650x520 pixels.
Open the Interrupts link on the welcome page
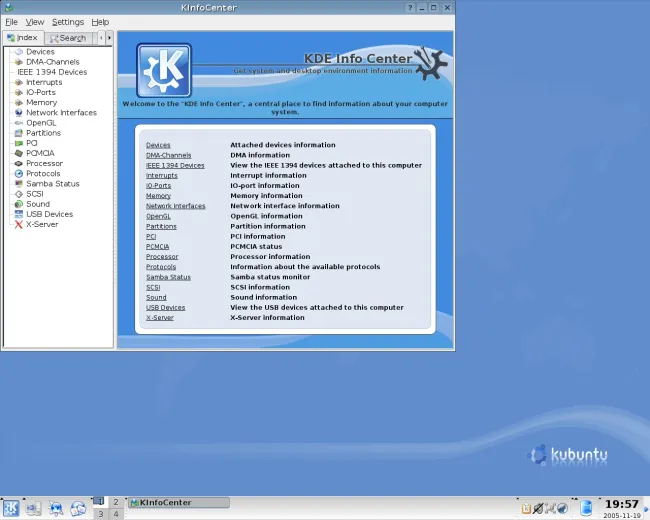click(x=162, y=175)
